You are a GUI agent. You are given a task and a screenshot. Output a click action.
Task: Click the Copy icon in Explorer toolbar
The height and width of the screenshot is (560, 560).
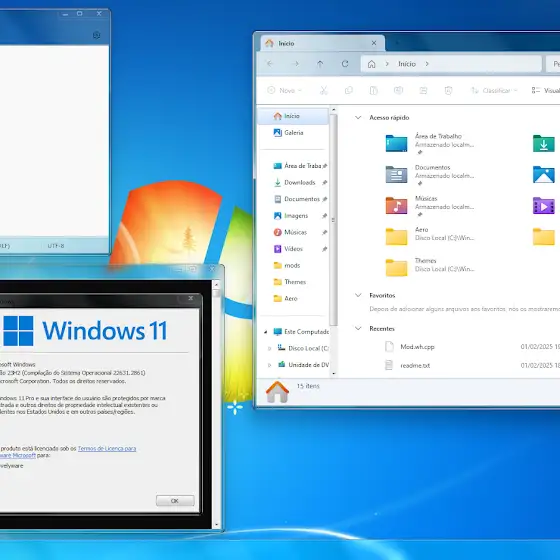[349, 90]
